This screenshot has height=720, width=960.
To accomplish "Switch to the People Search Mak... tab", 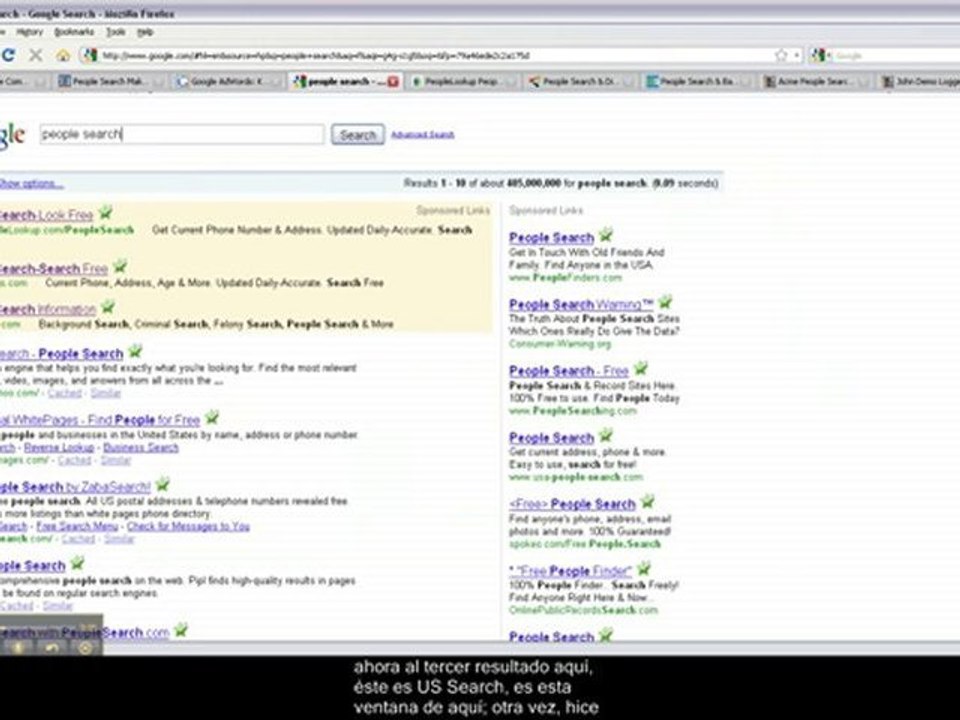I will 110,81.
